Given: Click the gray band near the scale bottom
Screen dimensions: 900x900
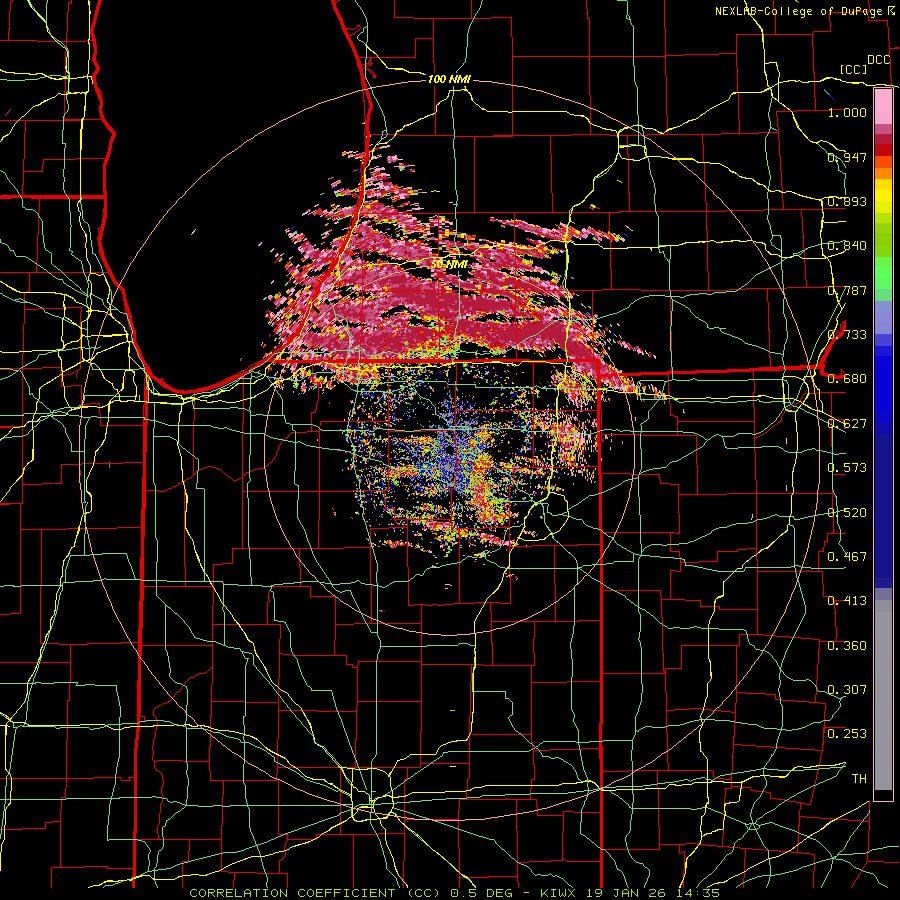Looking at the screenshot, I should coord(883,695).
